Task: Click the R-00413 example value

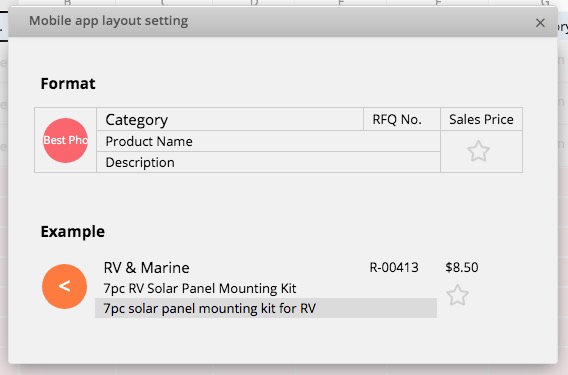Action: click(x=394, y=267)
